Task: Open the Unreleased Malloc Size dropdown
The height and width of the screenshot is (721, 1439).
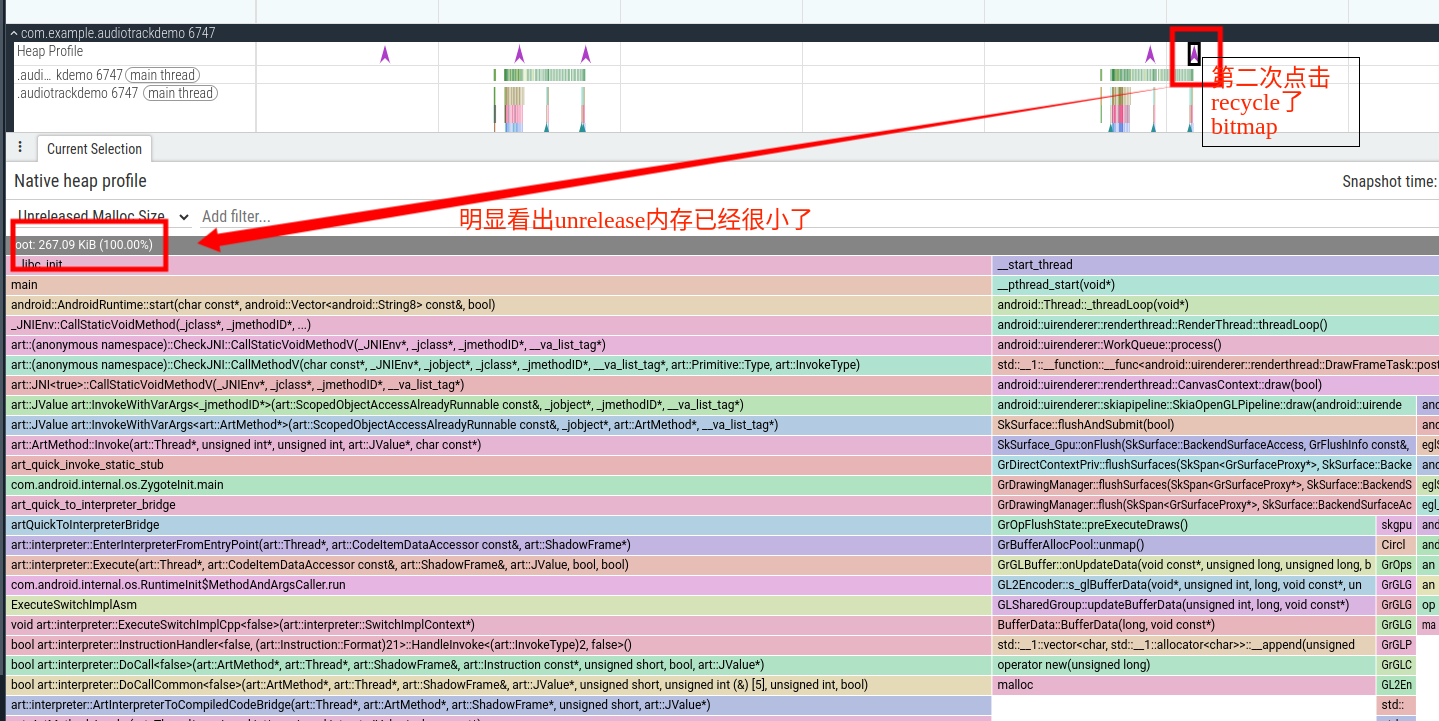Action: tap(102, 216)
